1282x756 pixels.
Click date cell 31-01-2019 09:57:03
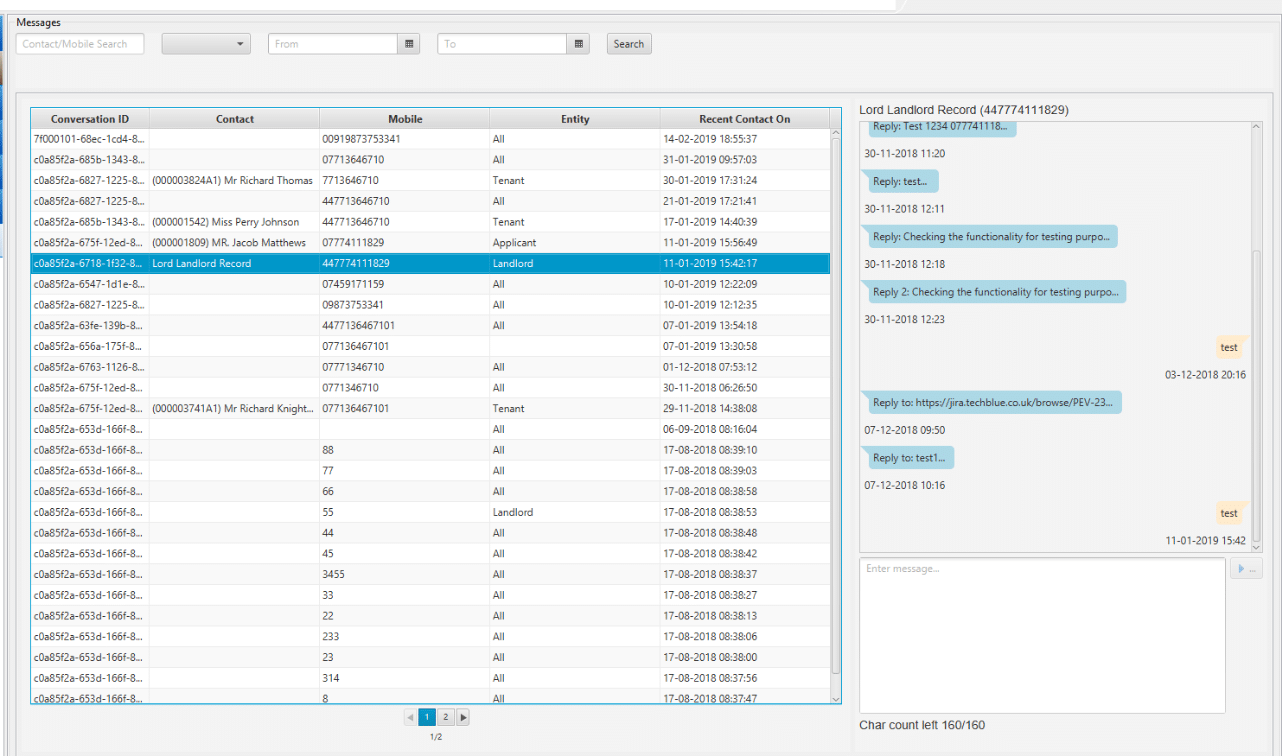coord(745,160)
